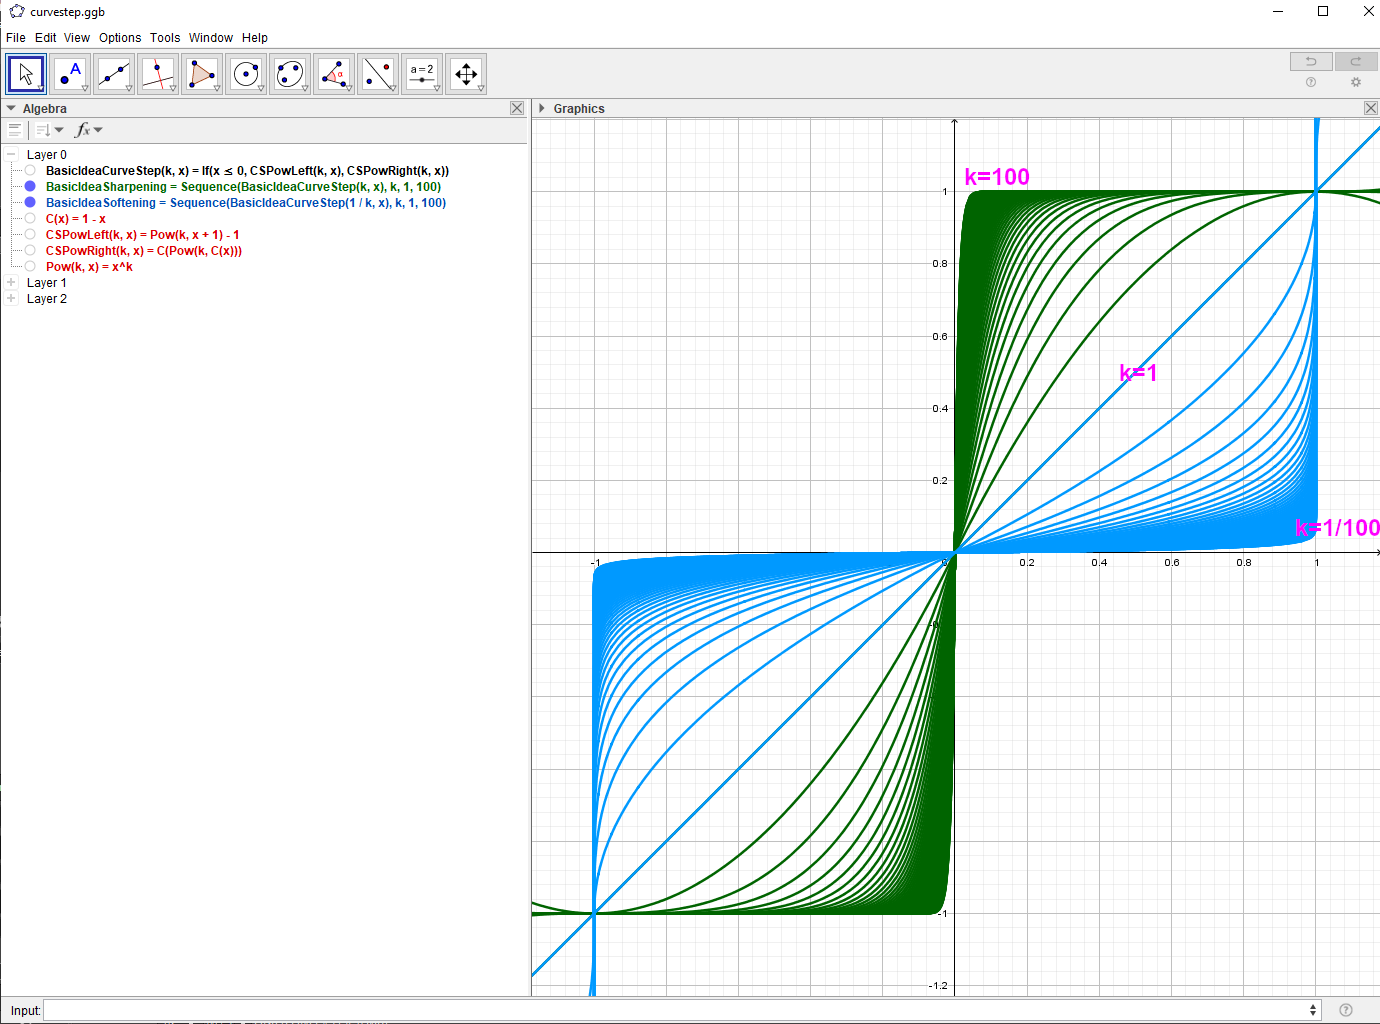The height and width of the screenshot is (1024, 1380).
Task: Open the Options menu
Action: point(120,38)
